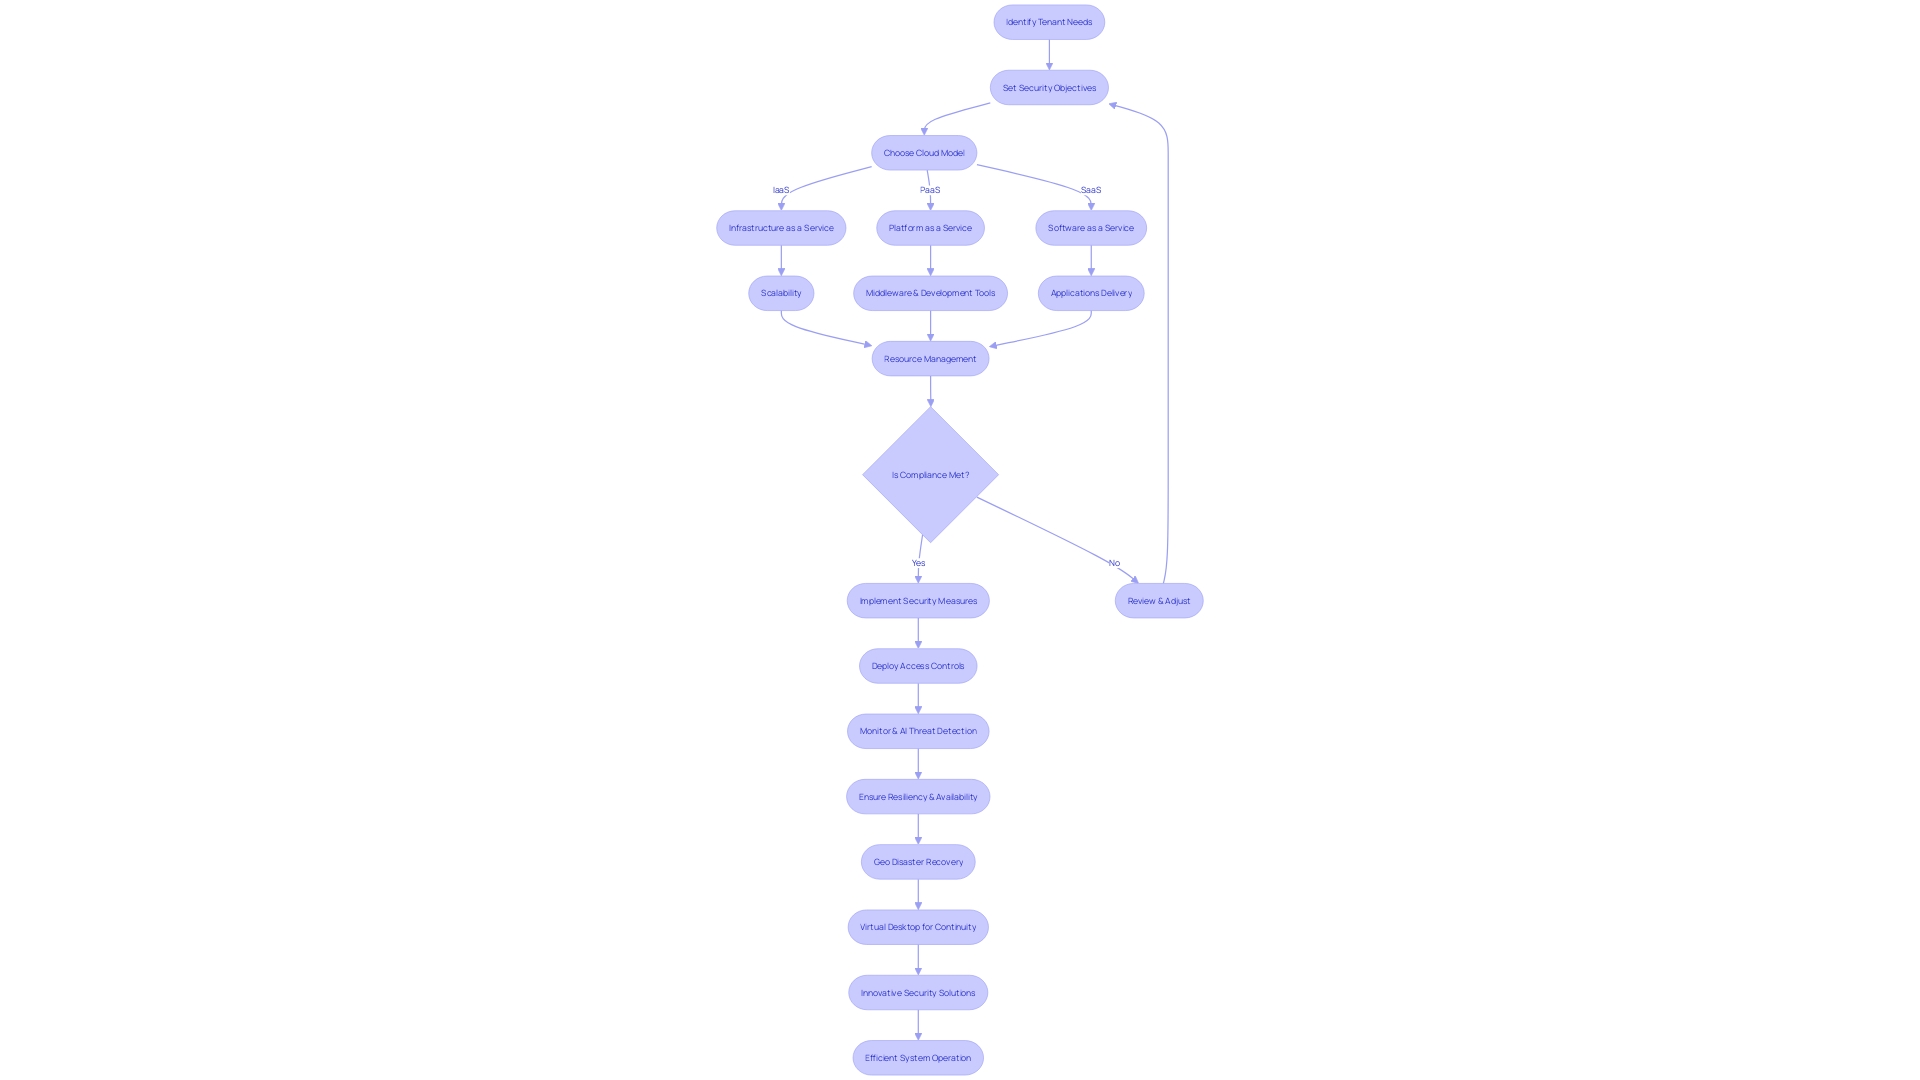
Task: Click the 'Resource Management' convergence node
Action: tap(928, 359)
